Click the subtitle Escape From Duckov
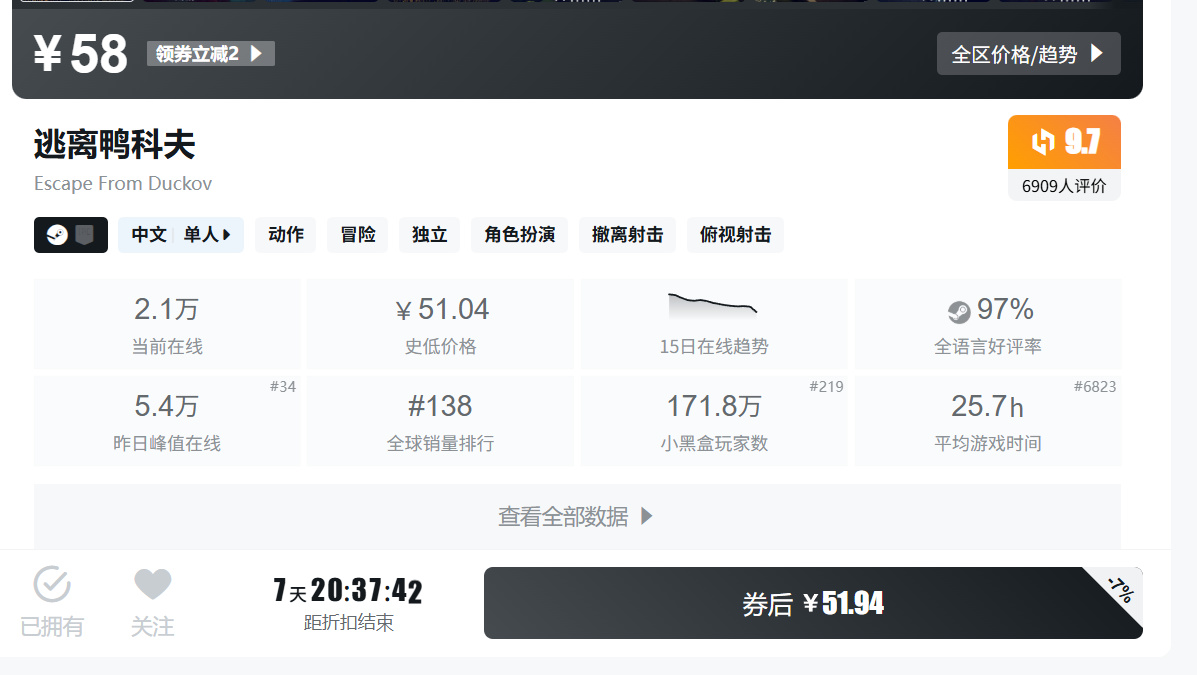The image size is (1197, 675). [x=123, y=183]
